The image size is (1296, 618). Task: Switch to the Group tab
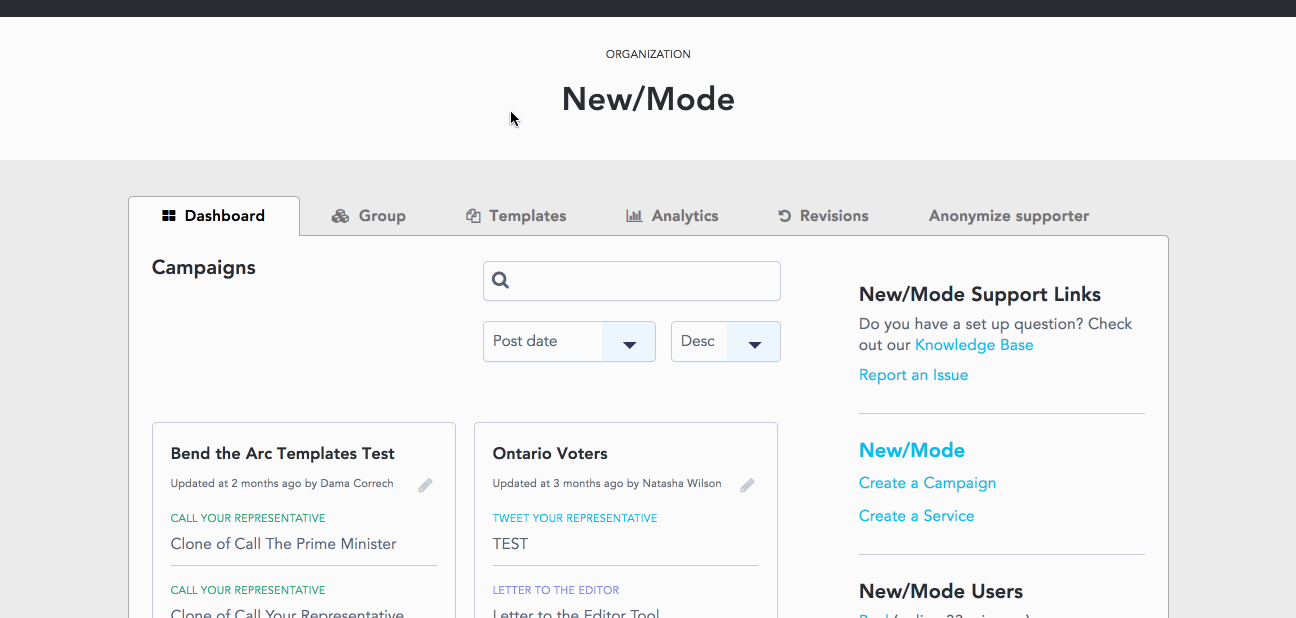point(368,216)
